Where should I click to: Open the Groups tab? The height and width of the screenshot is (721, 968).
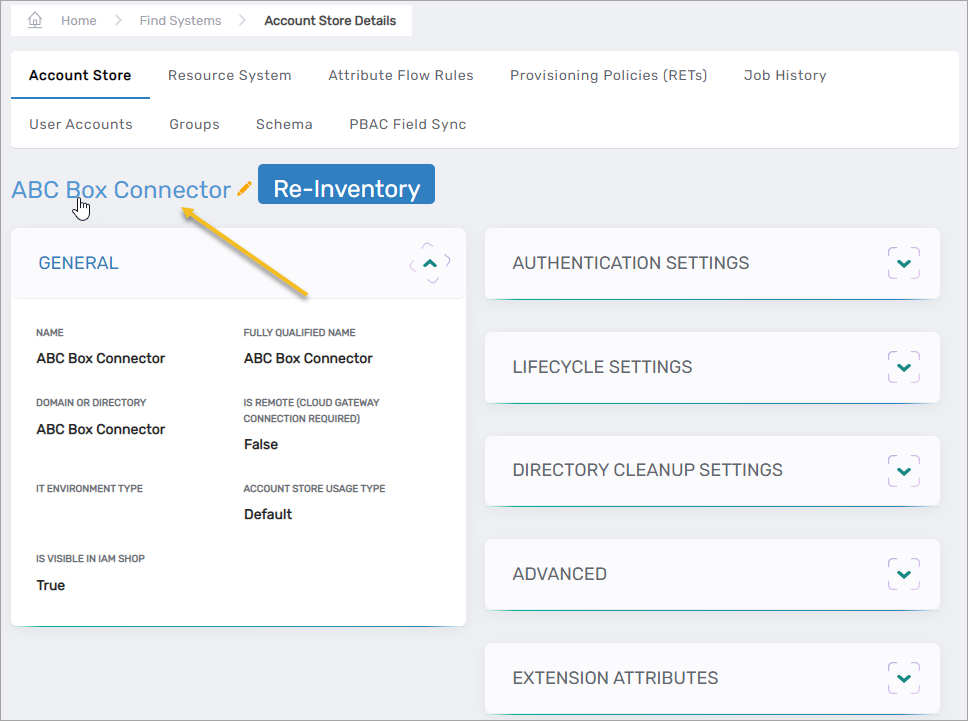pyautogui.click(x=194, y=124)
